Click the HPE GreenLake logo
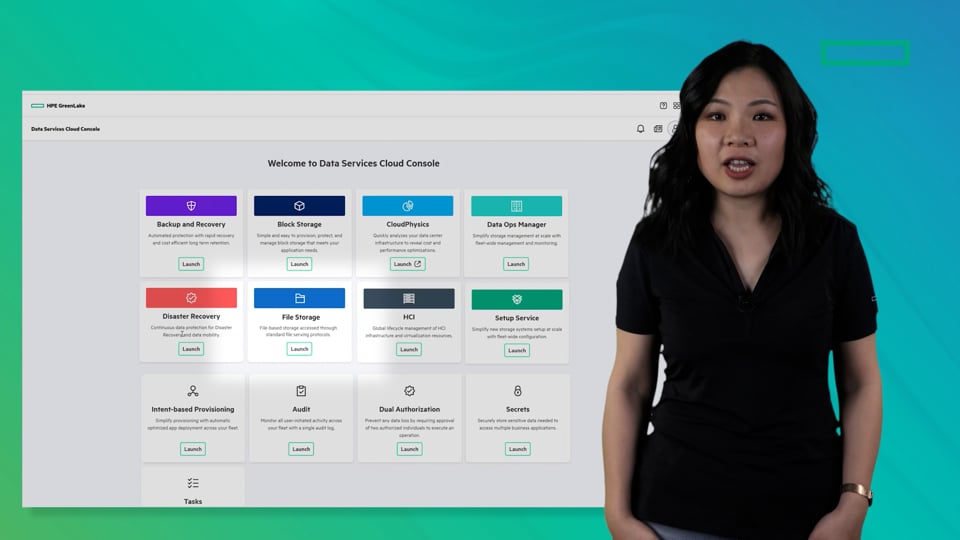The height and width of the screenshot is (540, 960). click(58, 105)
